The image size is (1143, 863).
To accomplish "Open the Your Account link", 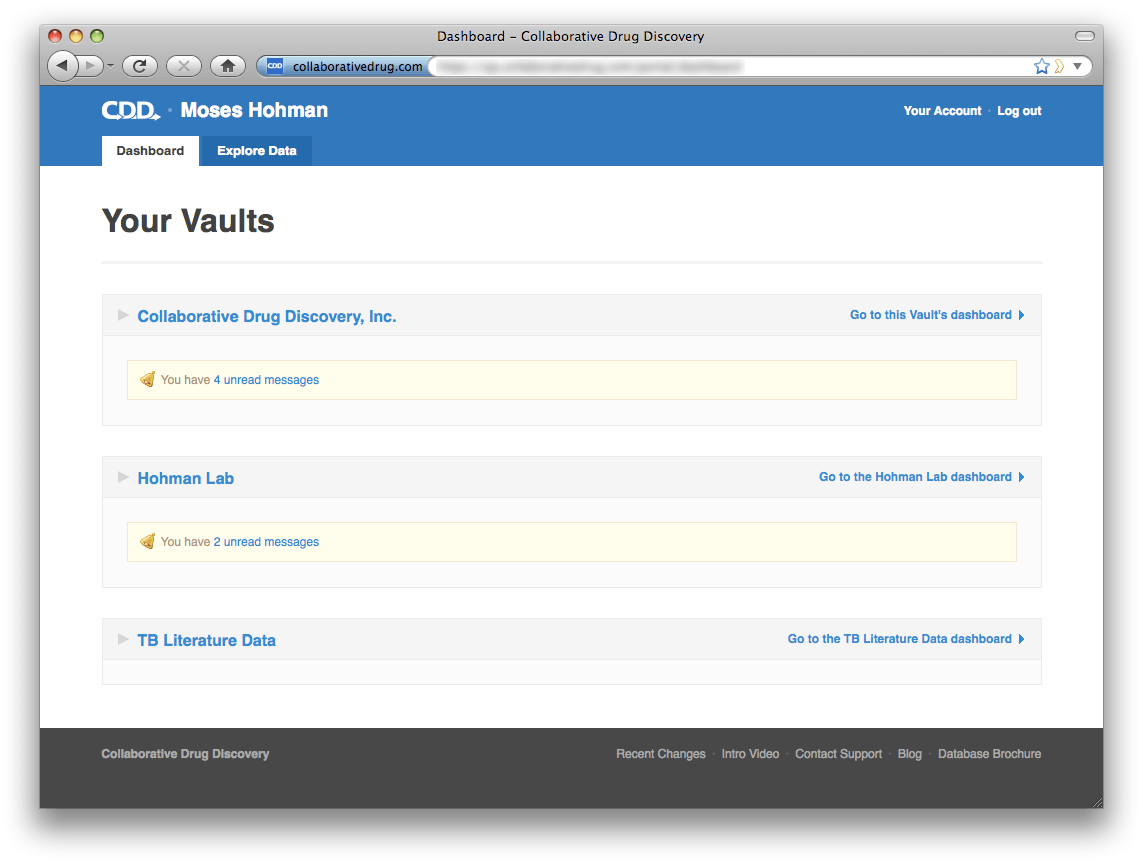I will click(x=943, y=111).
